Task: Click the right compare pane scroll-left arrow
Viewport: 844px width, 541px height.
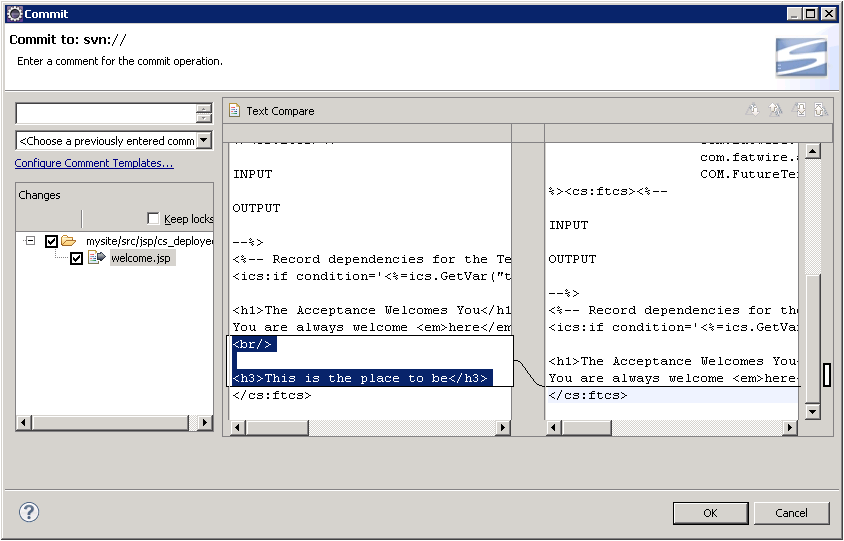Action: (x=554, y=427)
